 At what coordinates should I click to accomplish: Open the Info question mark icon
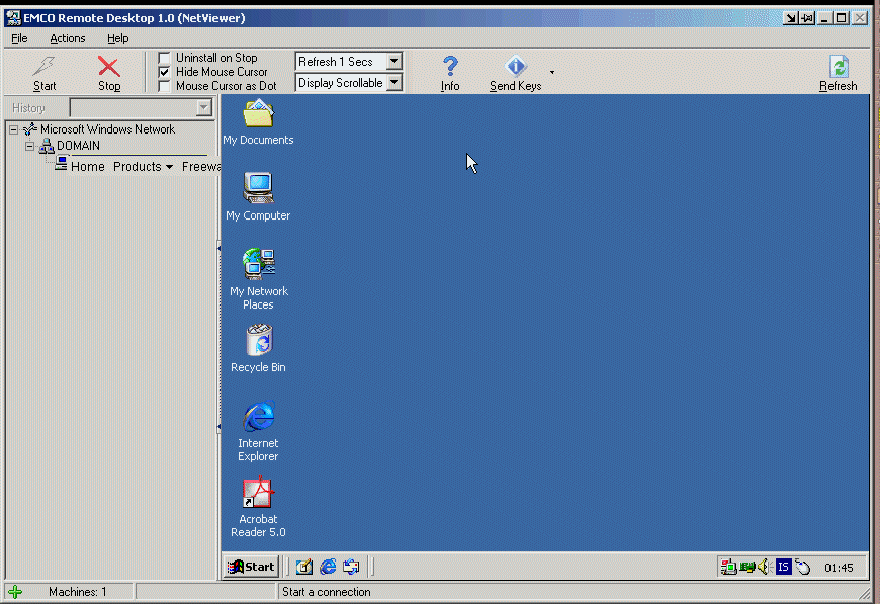pyautogui.click(x=450, y=67)
